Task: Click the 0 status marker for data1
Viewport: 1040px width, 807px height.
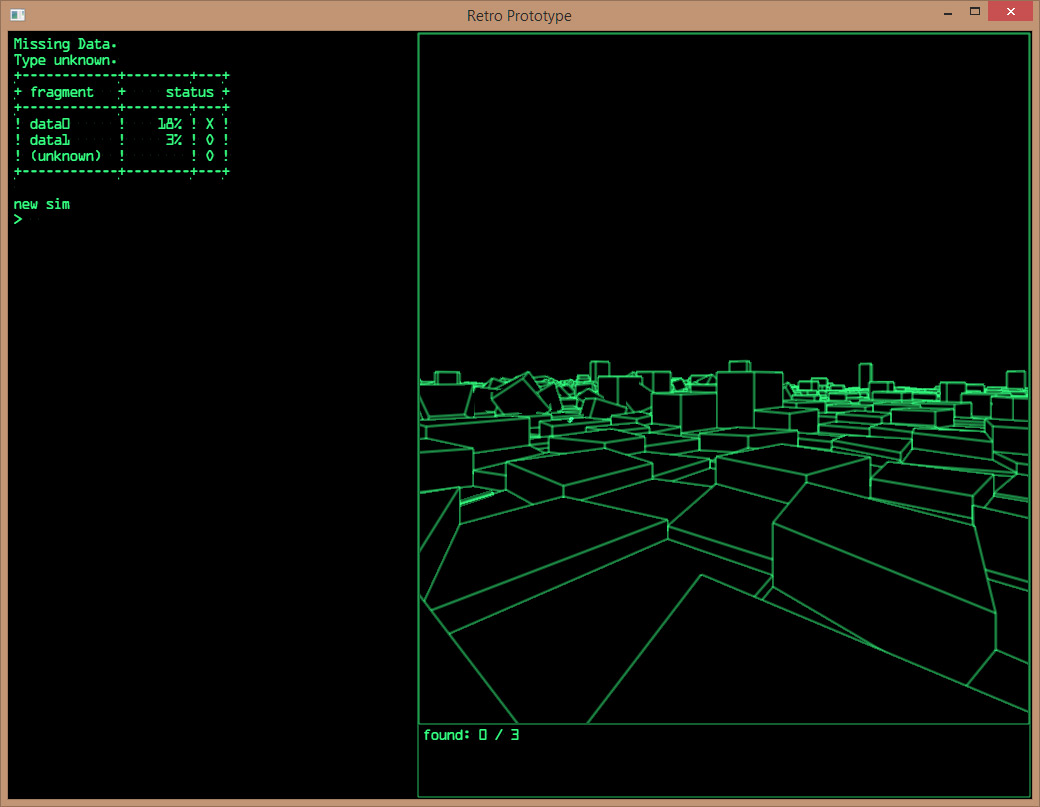Action: [210, 140]
